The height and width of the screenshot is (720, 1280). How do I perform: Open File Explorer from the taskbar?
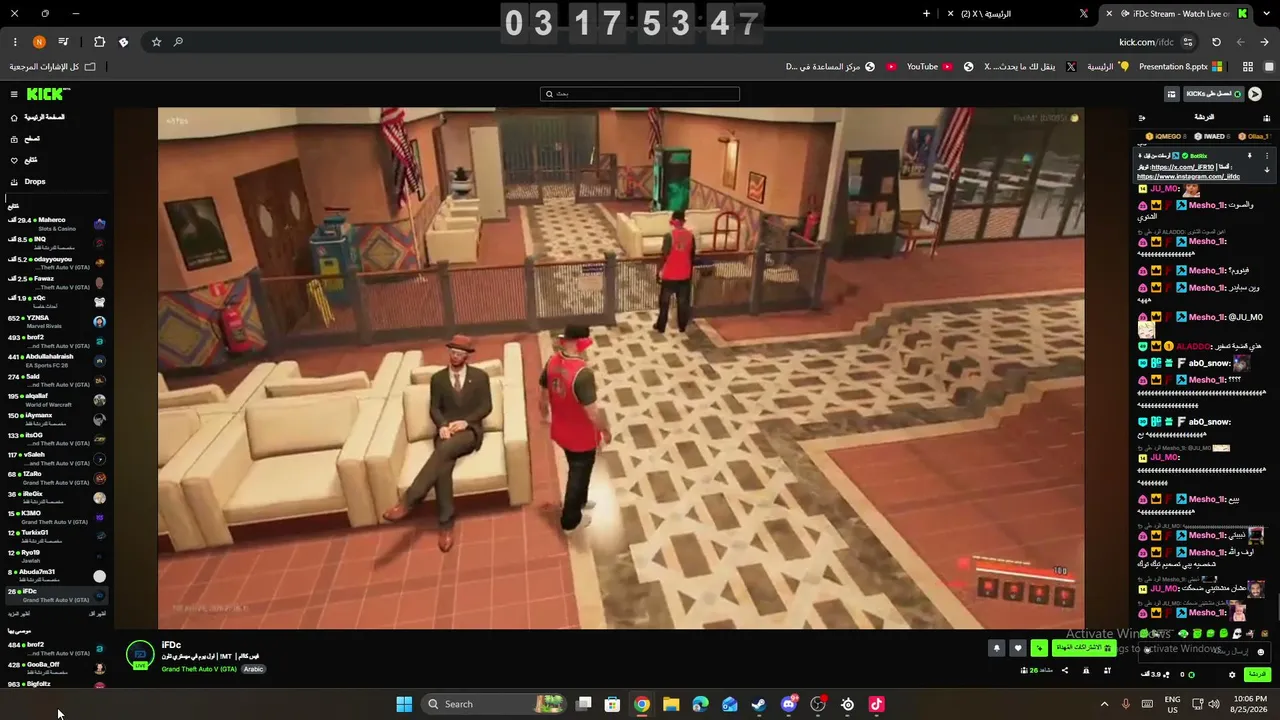pos(671,704)
